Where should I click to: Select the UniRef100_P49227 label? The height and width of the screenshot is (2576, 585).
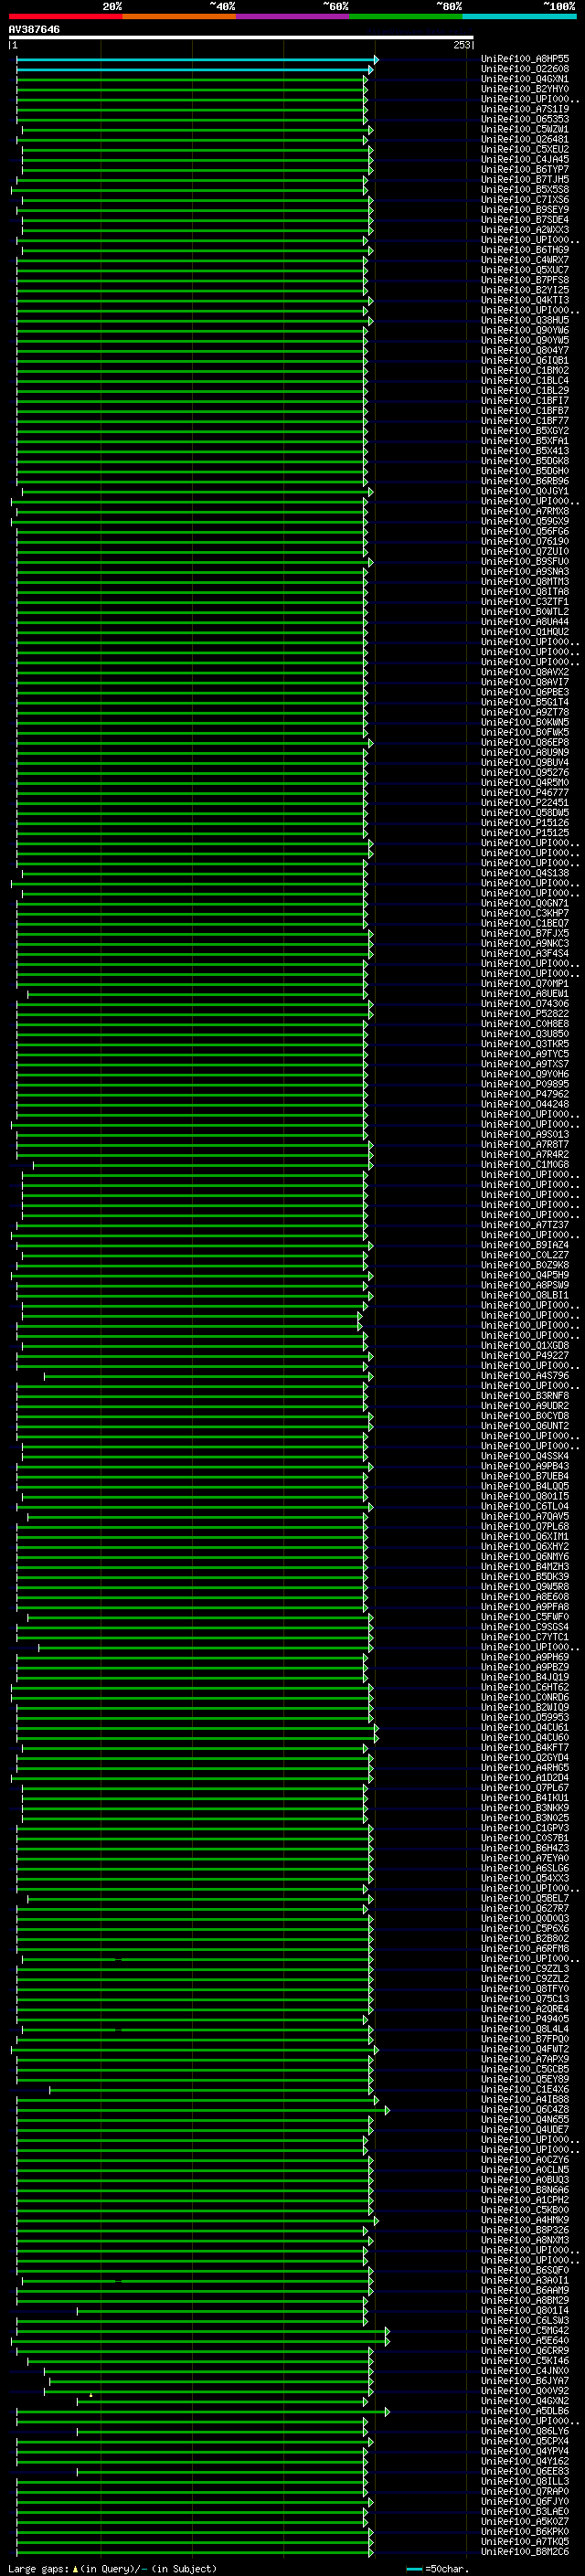point(525,1355)
